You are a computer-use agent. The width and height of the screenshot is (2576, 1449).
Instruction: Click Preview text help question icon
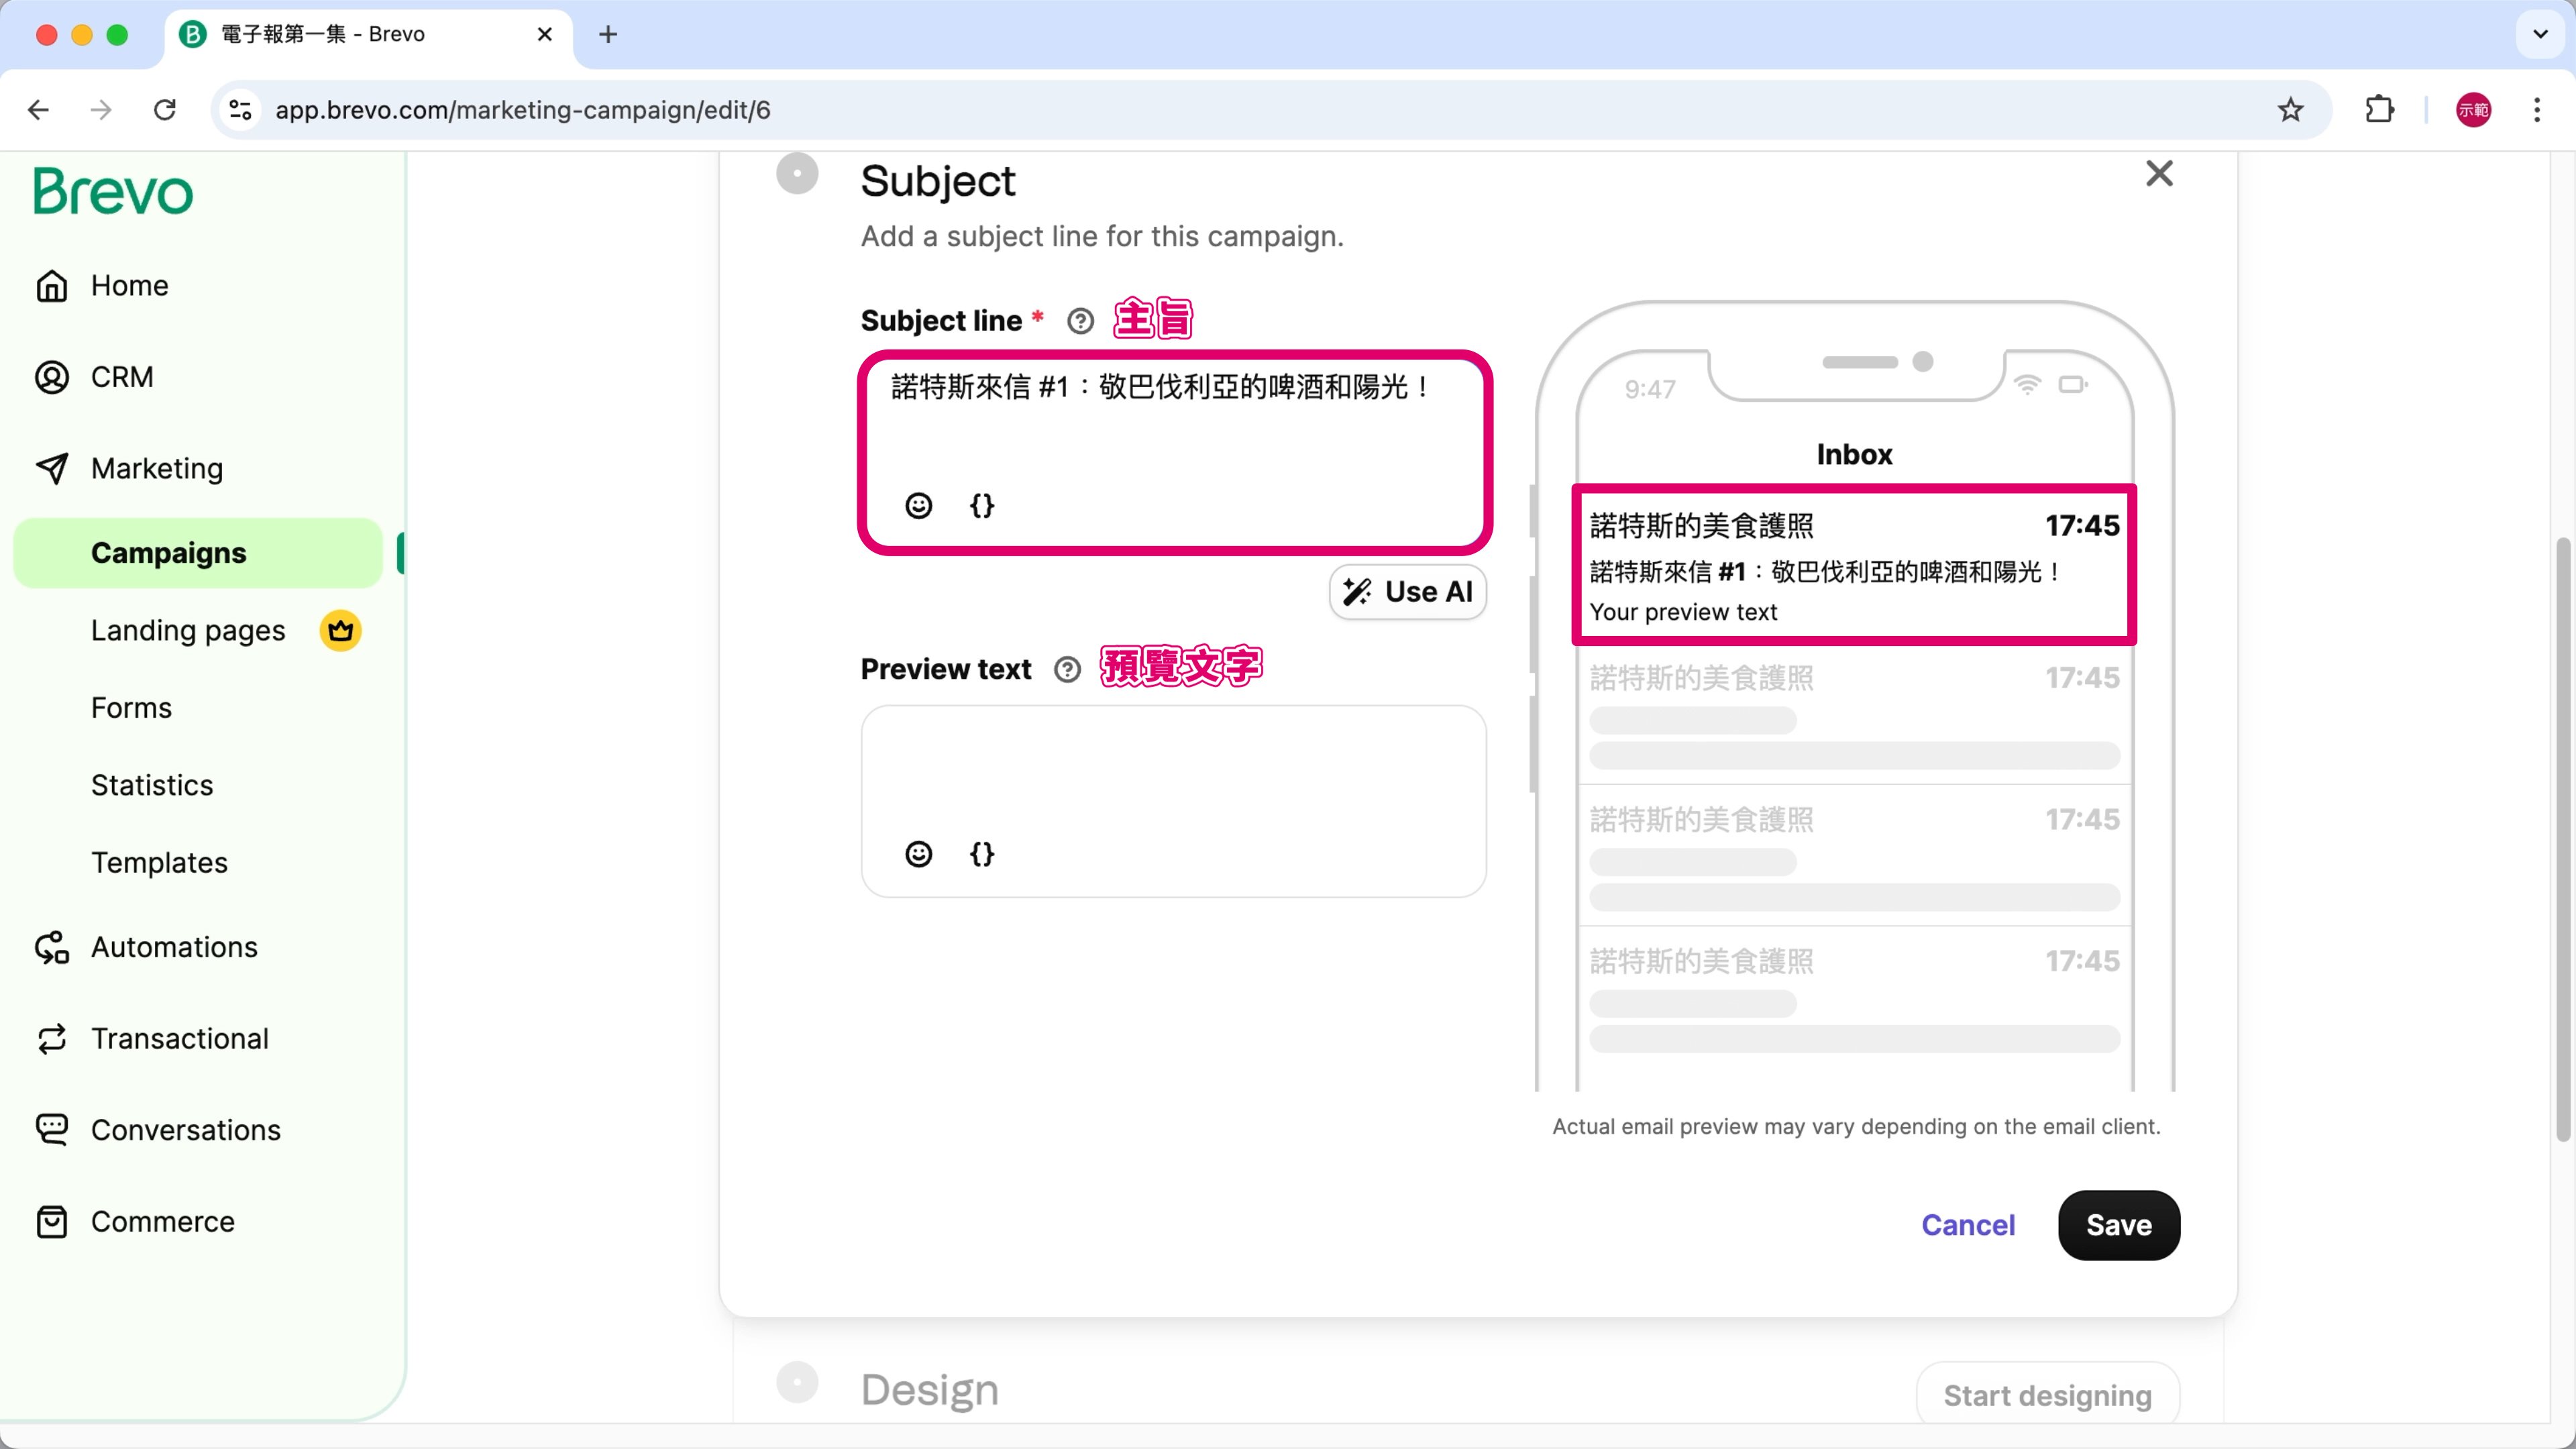tap(1067, 670)
